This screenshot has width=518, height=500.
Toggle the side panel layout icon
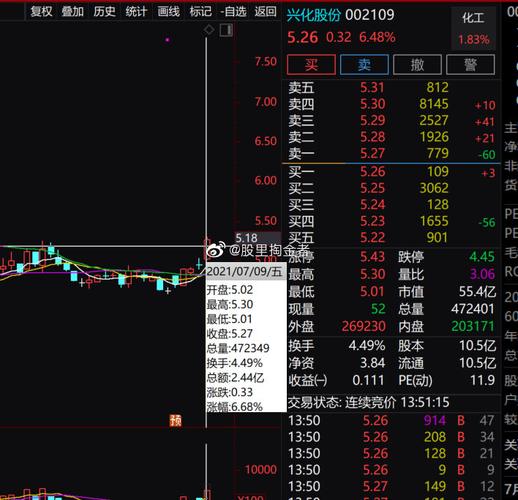226,30
